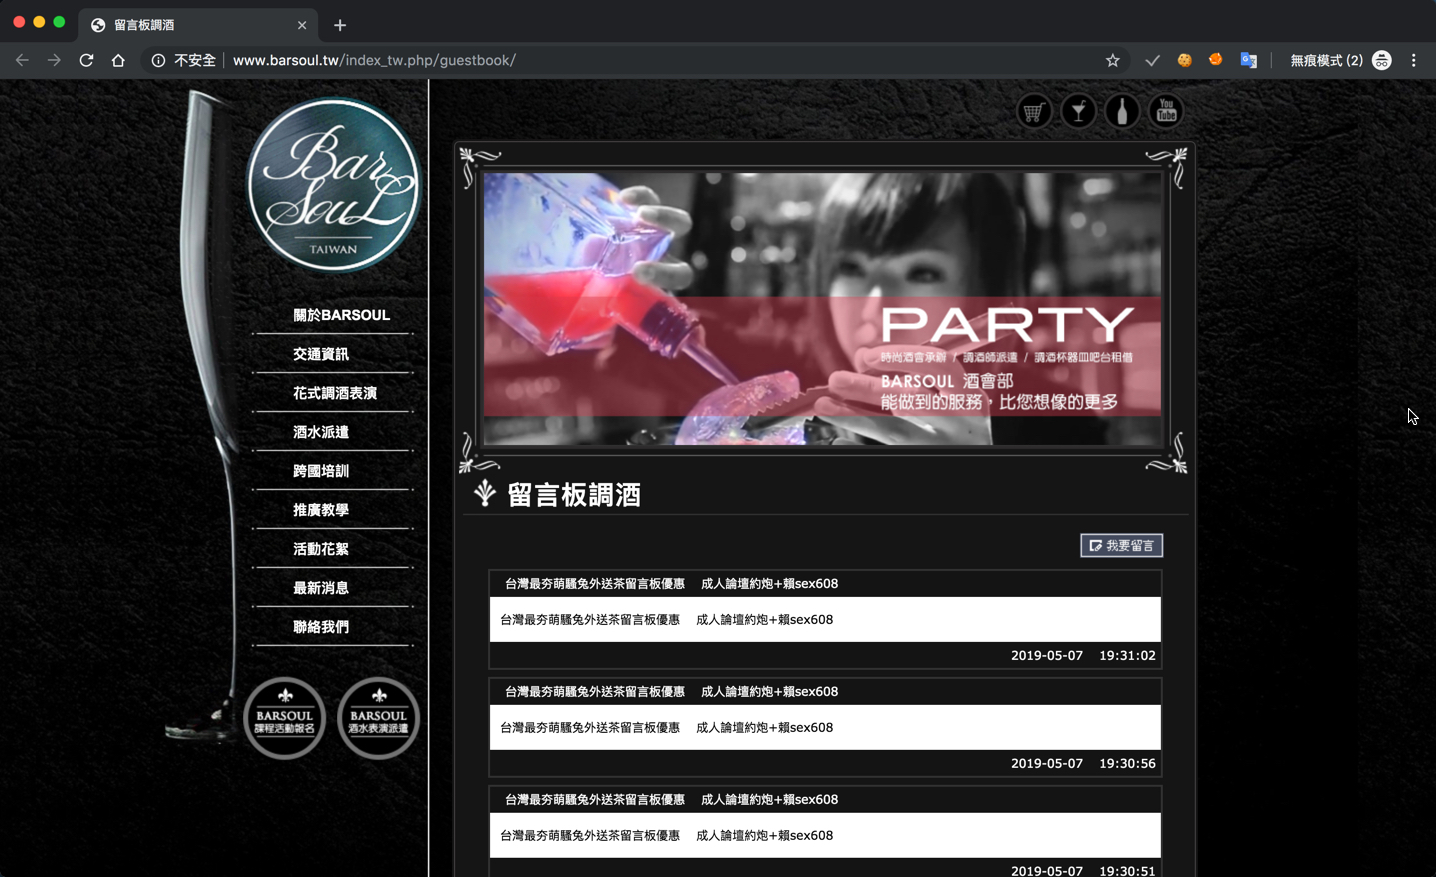
Task: Click the orange extension icon
Action: coord(1216,60)
